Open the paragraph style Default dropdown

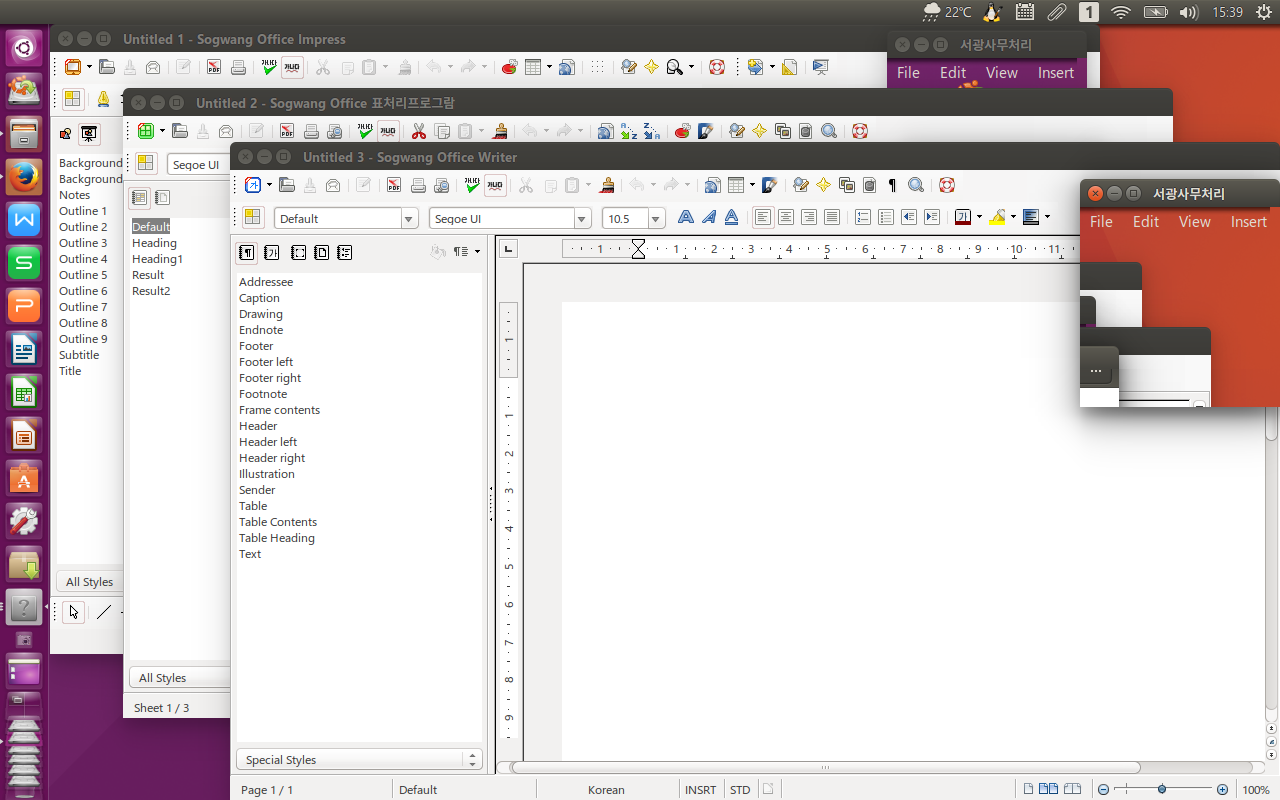click(x=409, y=219)
